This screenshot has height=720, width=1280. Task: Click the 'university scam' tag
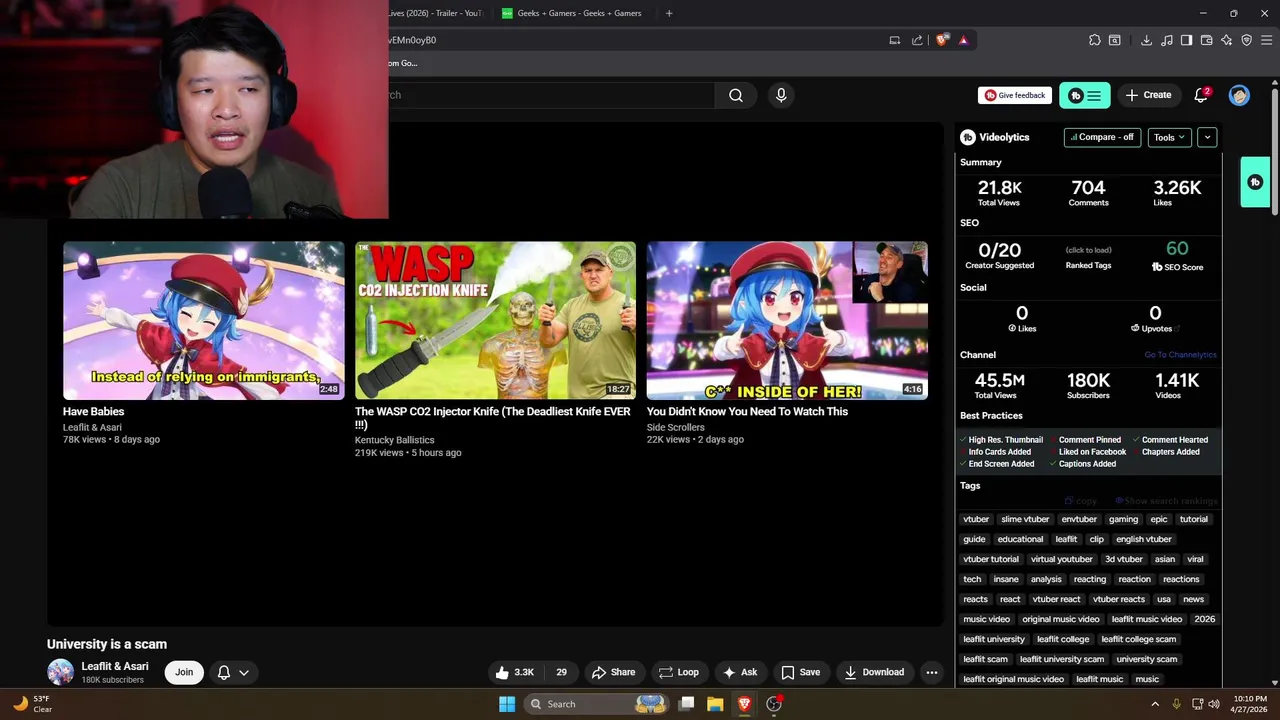pyautogui.click(x=1146, y=659)
